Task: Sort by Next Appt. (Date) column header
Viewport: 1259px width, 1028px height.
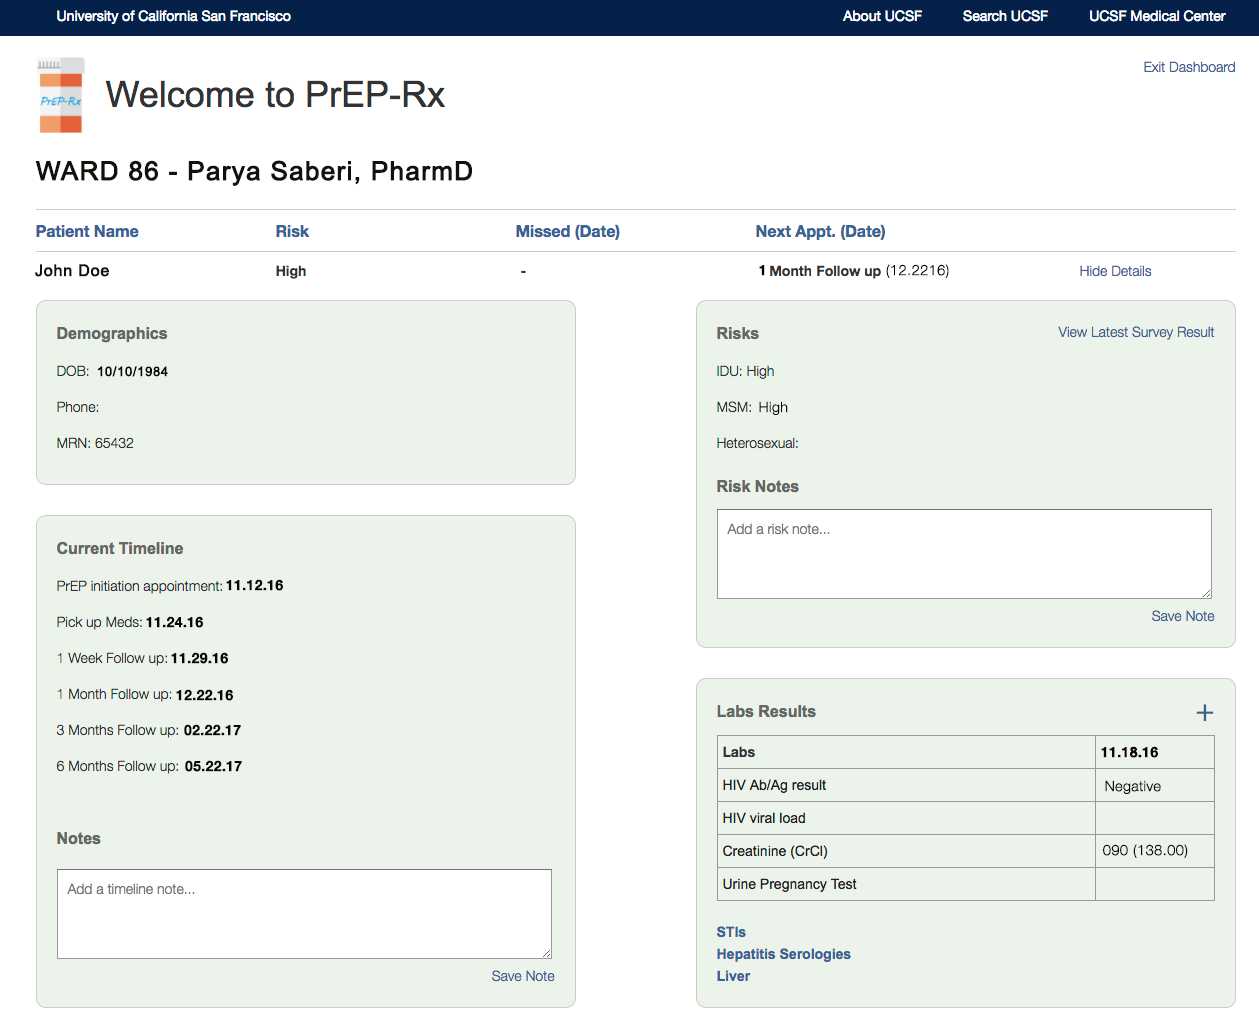Action: [820, 231]
